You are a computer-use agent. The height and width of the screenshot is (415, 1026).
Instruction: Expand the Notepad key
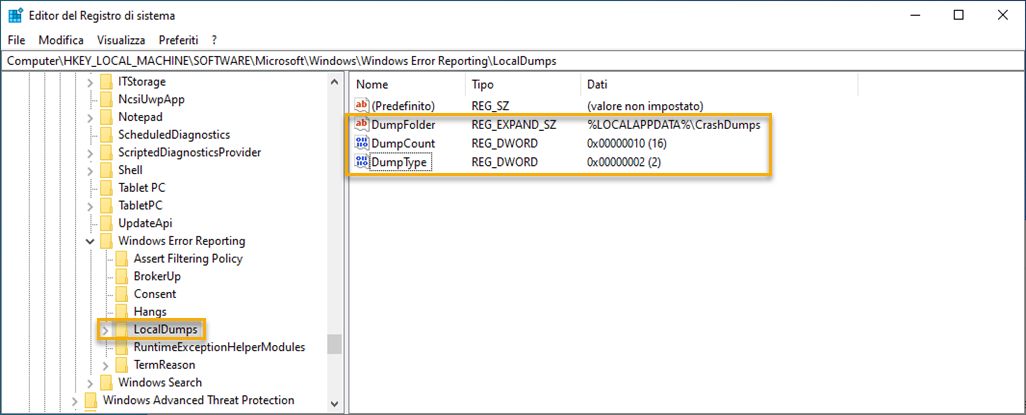coord(90,118)
